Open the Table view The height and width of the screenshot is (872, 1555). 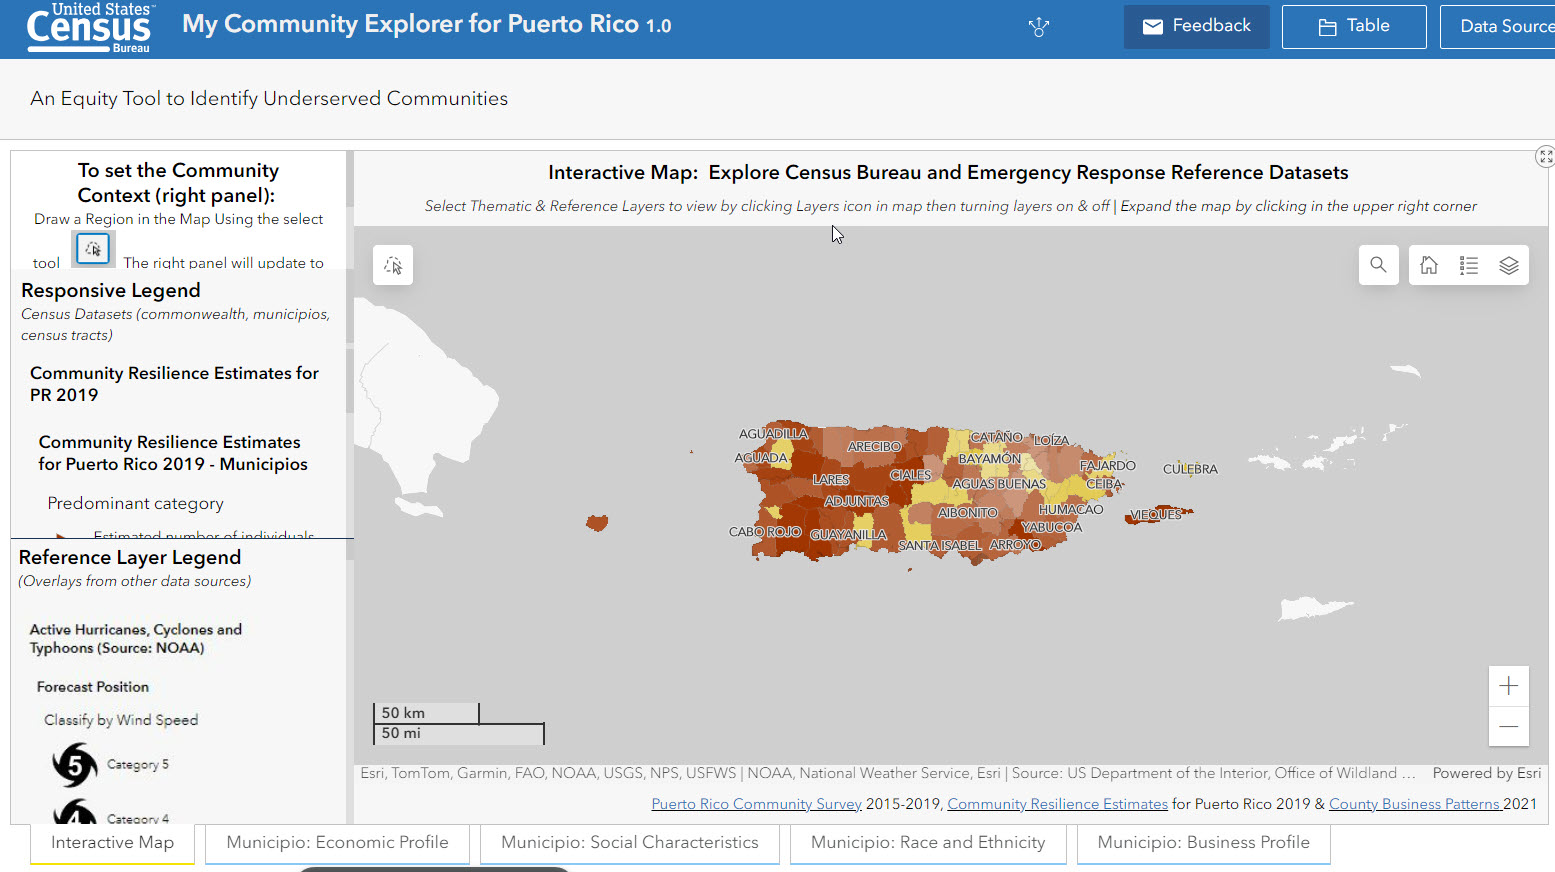pyautogui.click(x=1353, y=27)
